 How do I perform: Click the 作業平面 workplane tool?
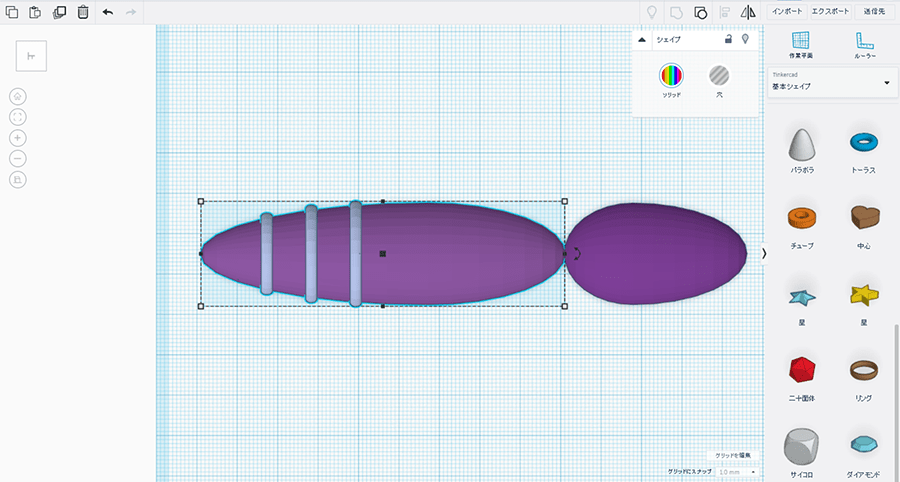[x=800, y=45]
